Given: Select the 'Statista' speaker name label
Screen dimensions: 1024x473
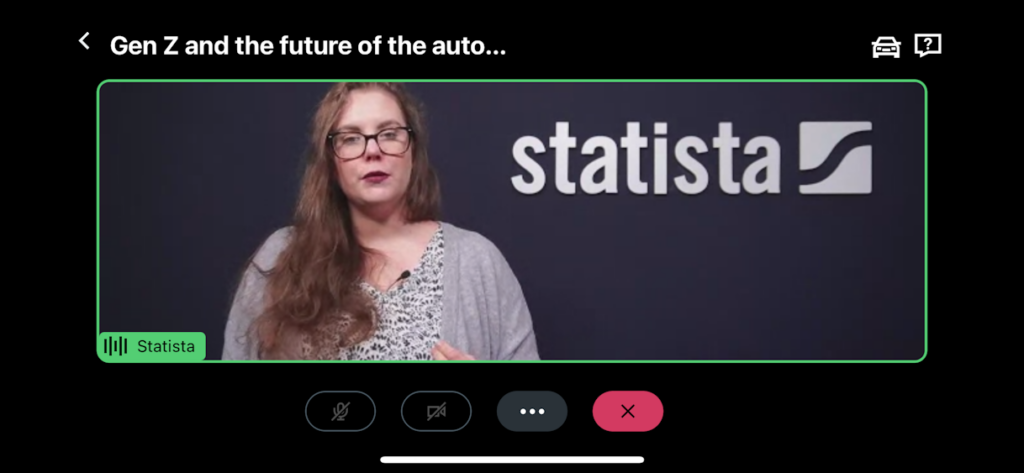Looking at the screenshot, I should [166, 346].
